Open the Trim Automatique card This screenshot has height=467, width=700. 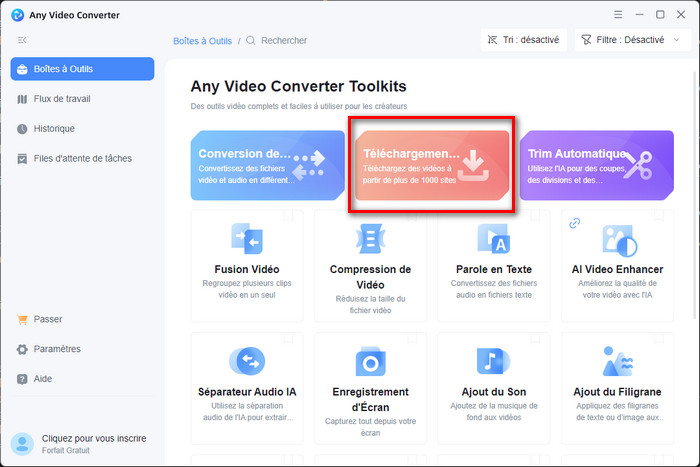click(x=596, y=165)
